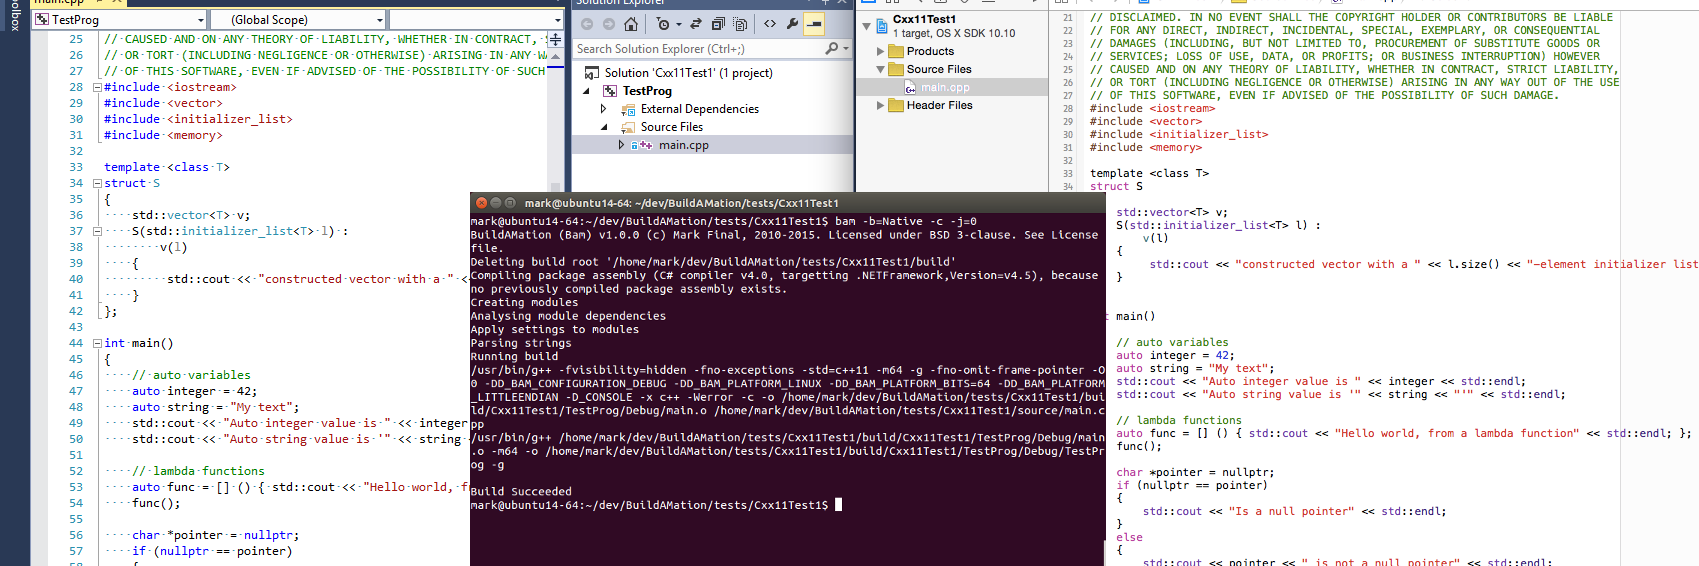This screenshot has height=566, width=1699.
Task: Open Properties via the wrench icon
Action: (x=793, y=24)
